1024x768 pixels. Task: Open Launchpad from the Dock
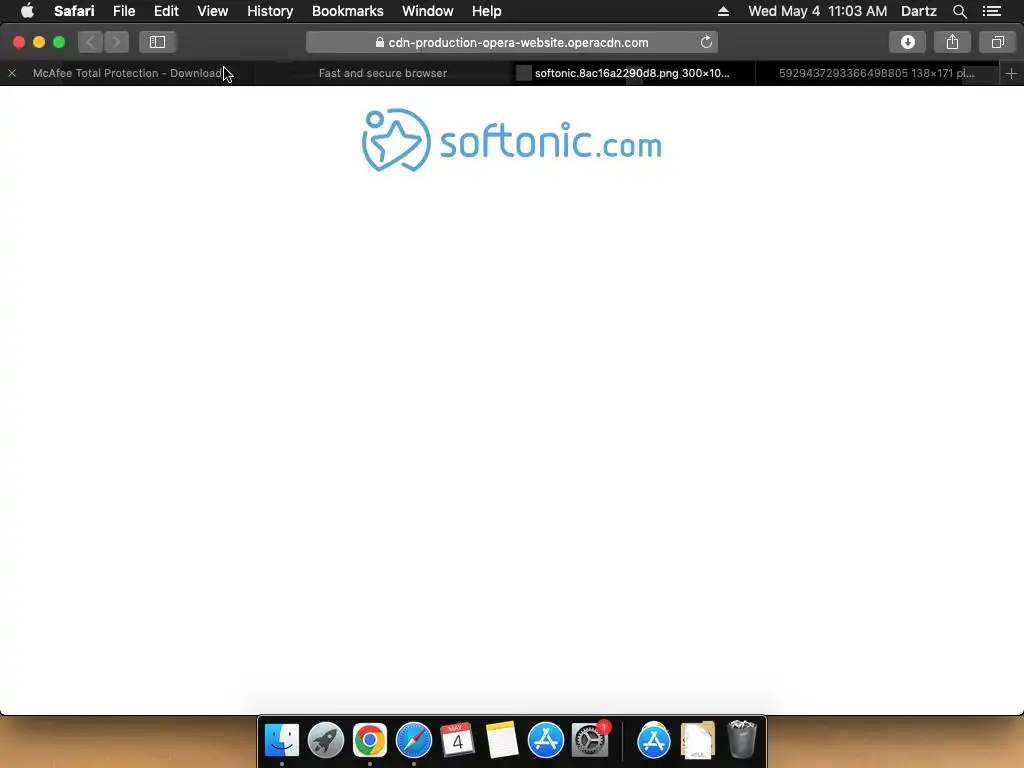(x=325, y=741)
